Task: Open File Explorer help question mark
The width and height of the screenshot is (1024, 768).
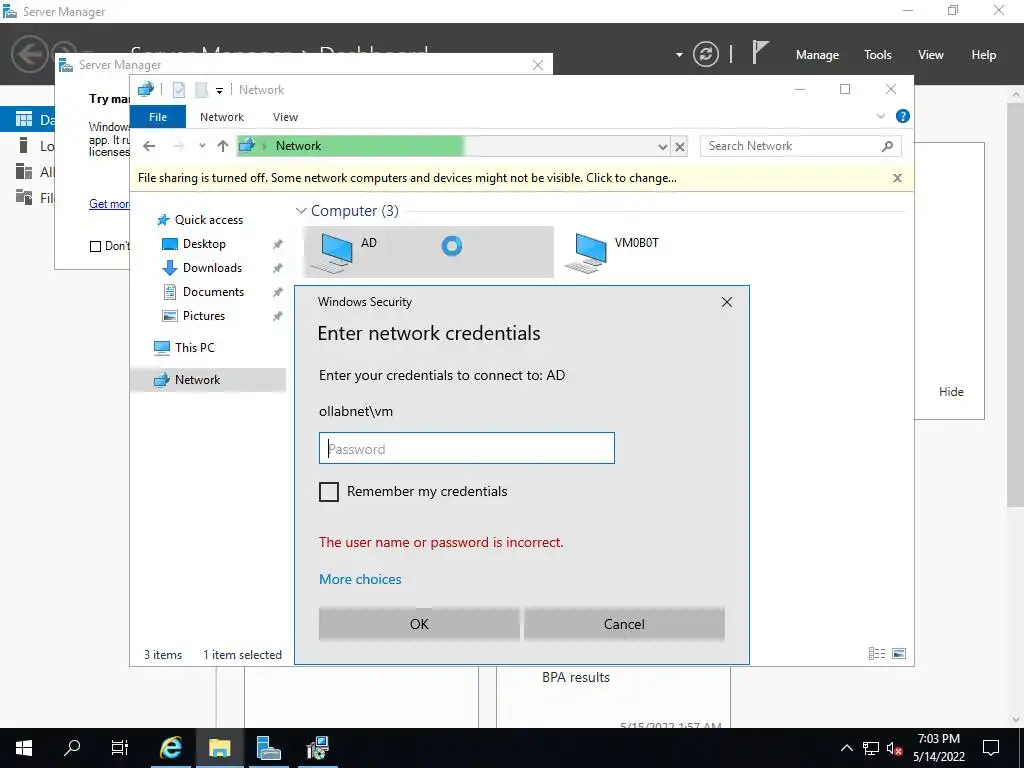Action: pyautogui.click(x=903, y=116)
